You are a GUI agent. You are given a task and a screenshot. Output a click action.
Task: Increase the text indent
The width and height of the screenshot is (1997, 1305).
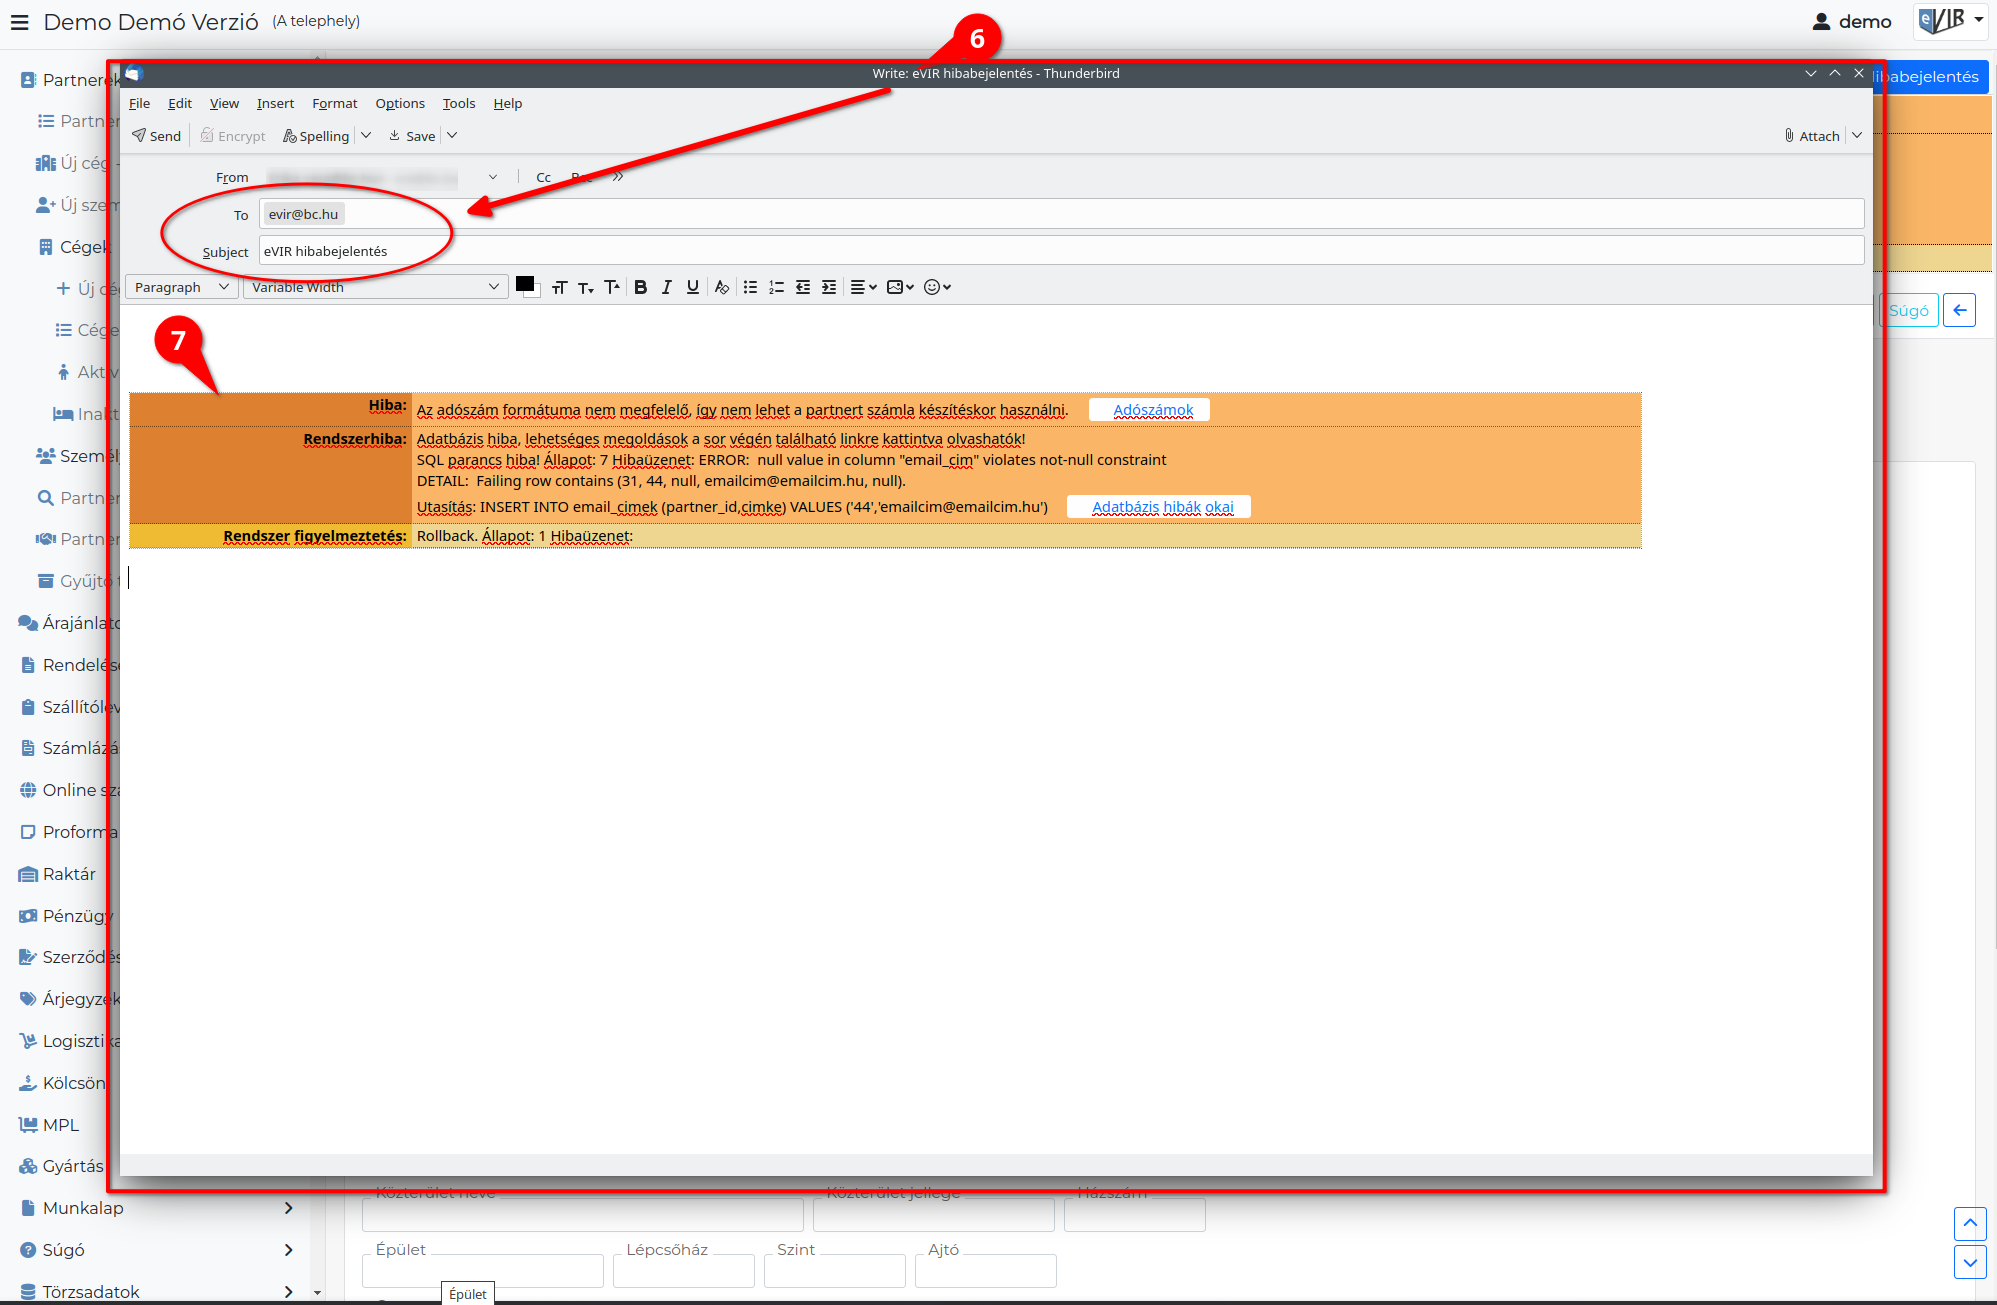[829, 288]
